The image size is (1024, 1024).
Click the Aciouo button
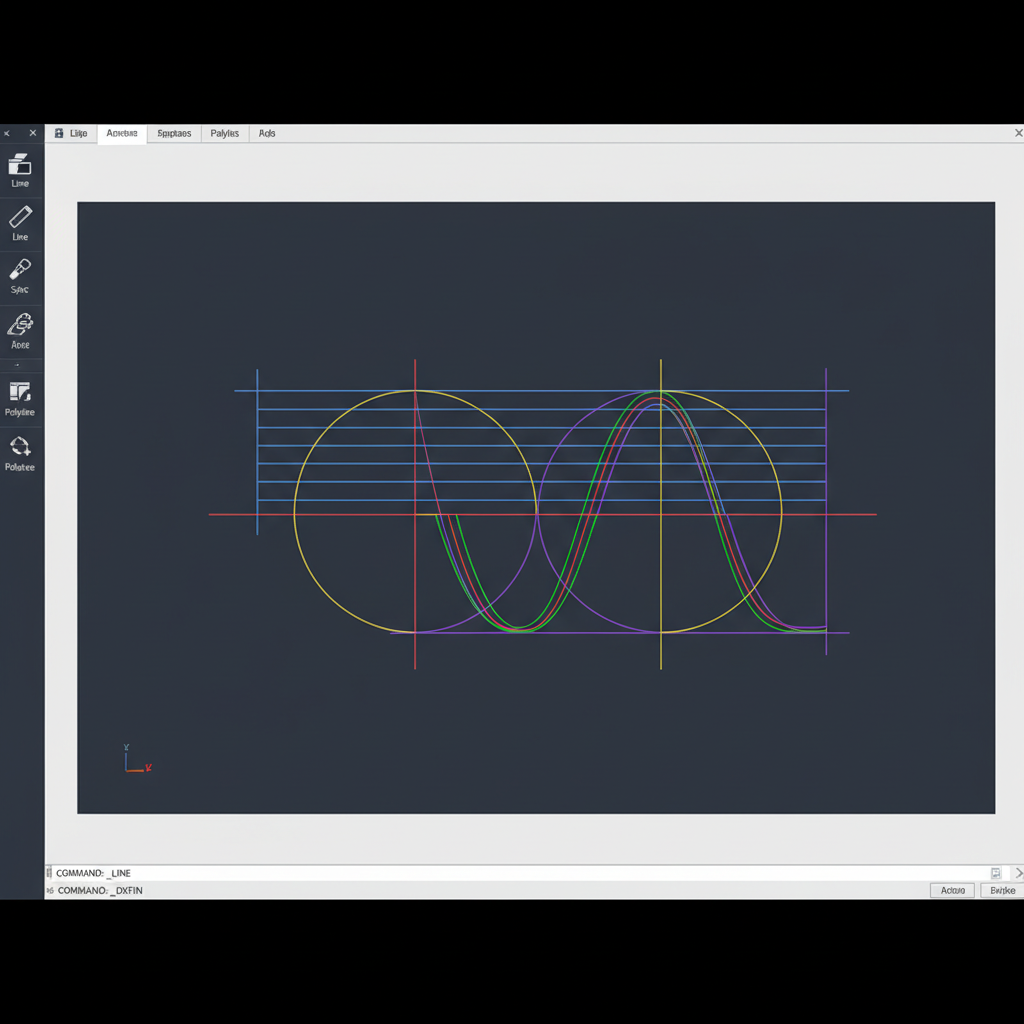[952, 891]
